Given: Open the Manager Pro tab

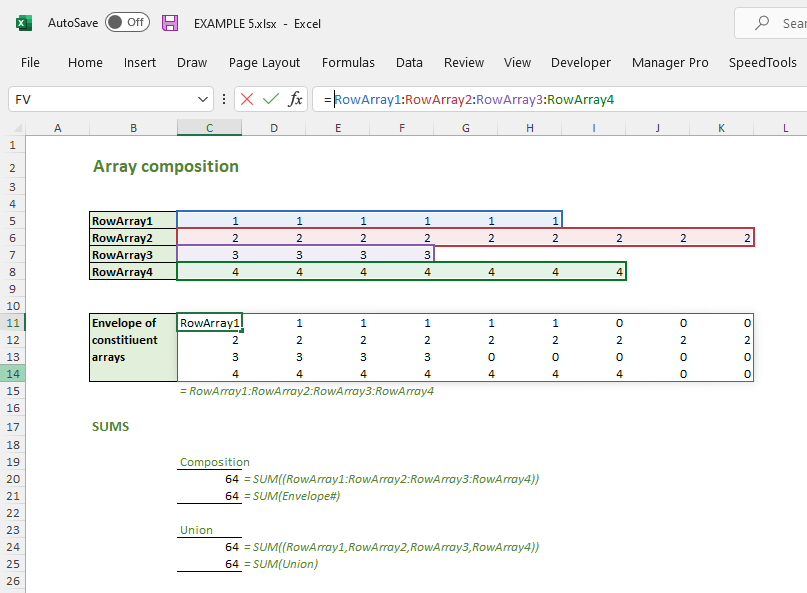Looking at the screenshot, I should (670, 62).
